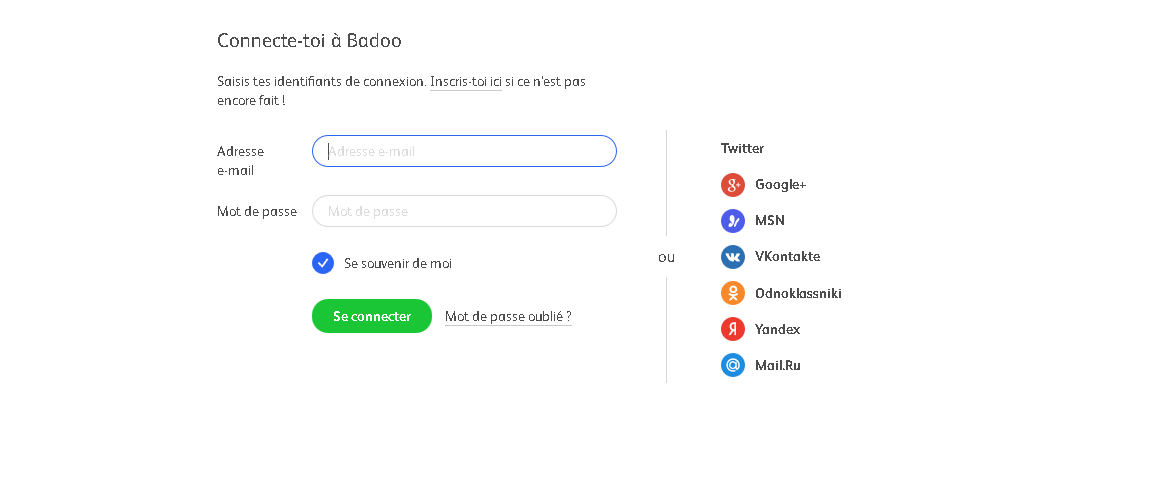Viewport: 1163px width, 499px height.
Task: Select the "MSN" text label
Action: (x=770, y=221)
